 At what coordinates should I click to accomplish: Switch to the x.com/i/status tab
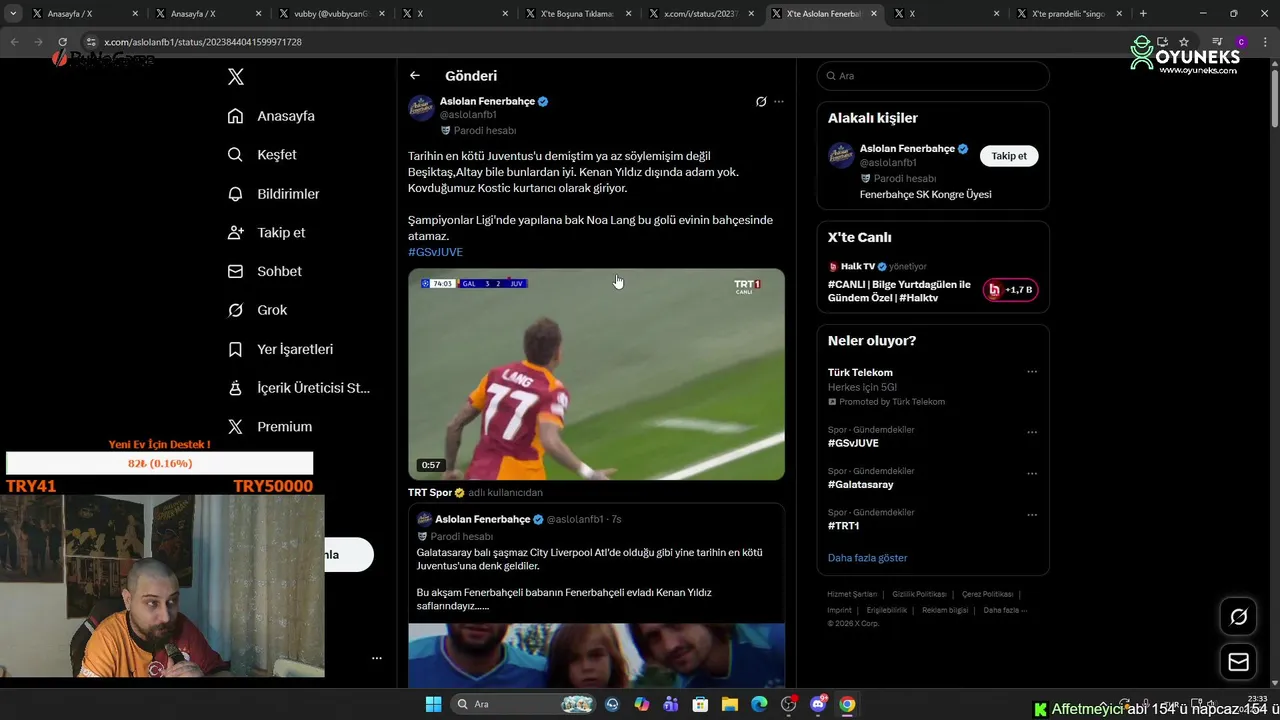[x=698, y=14]
